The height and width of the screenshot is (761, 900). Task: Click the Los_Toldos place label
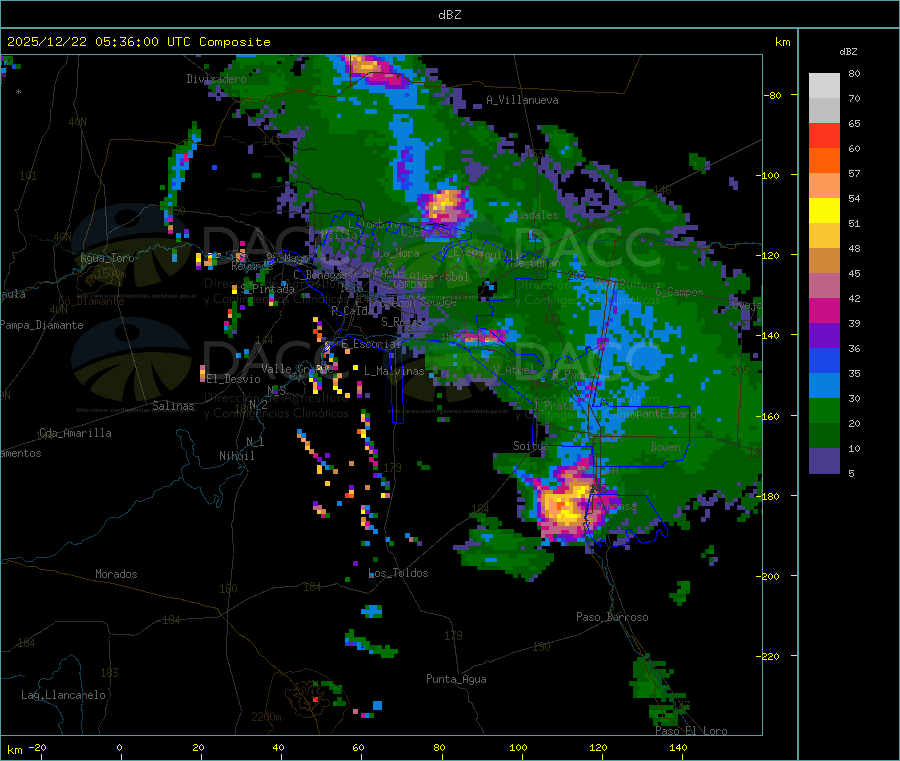click(398, 573)
